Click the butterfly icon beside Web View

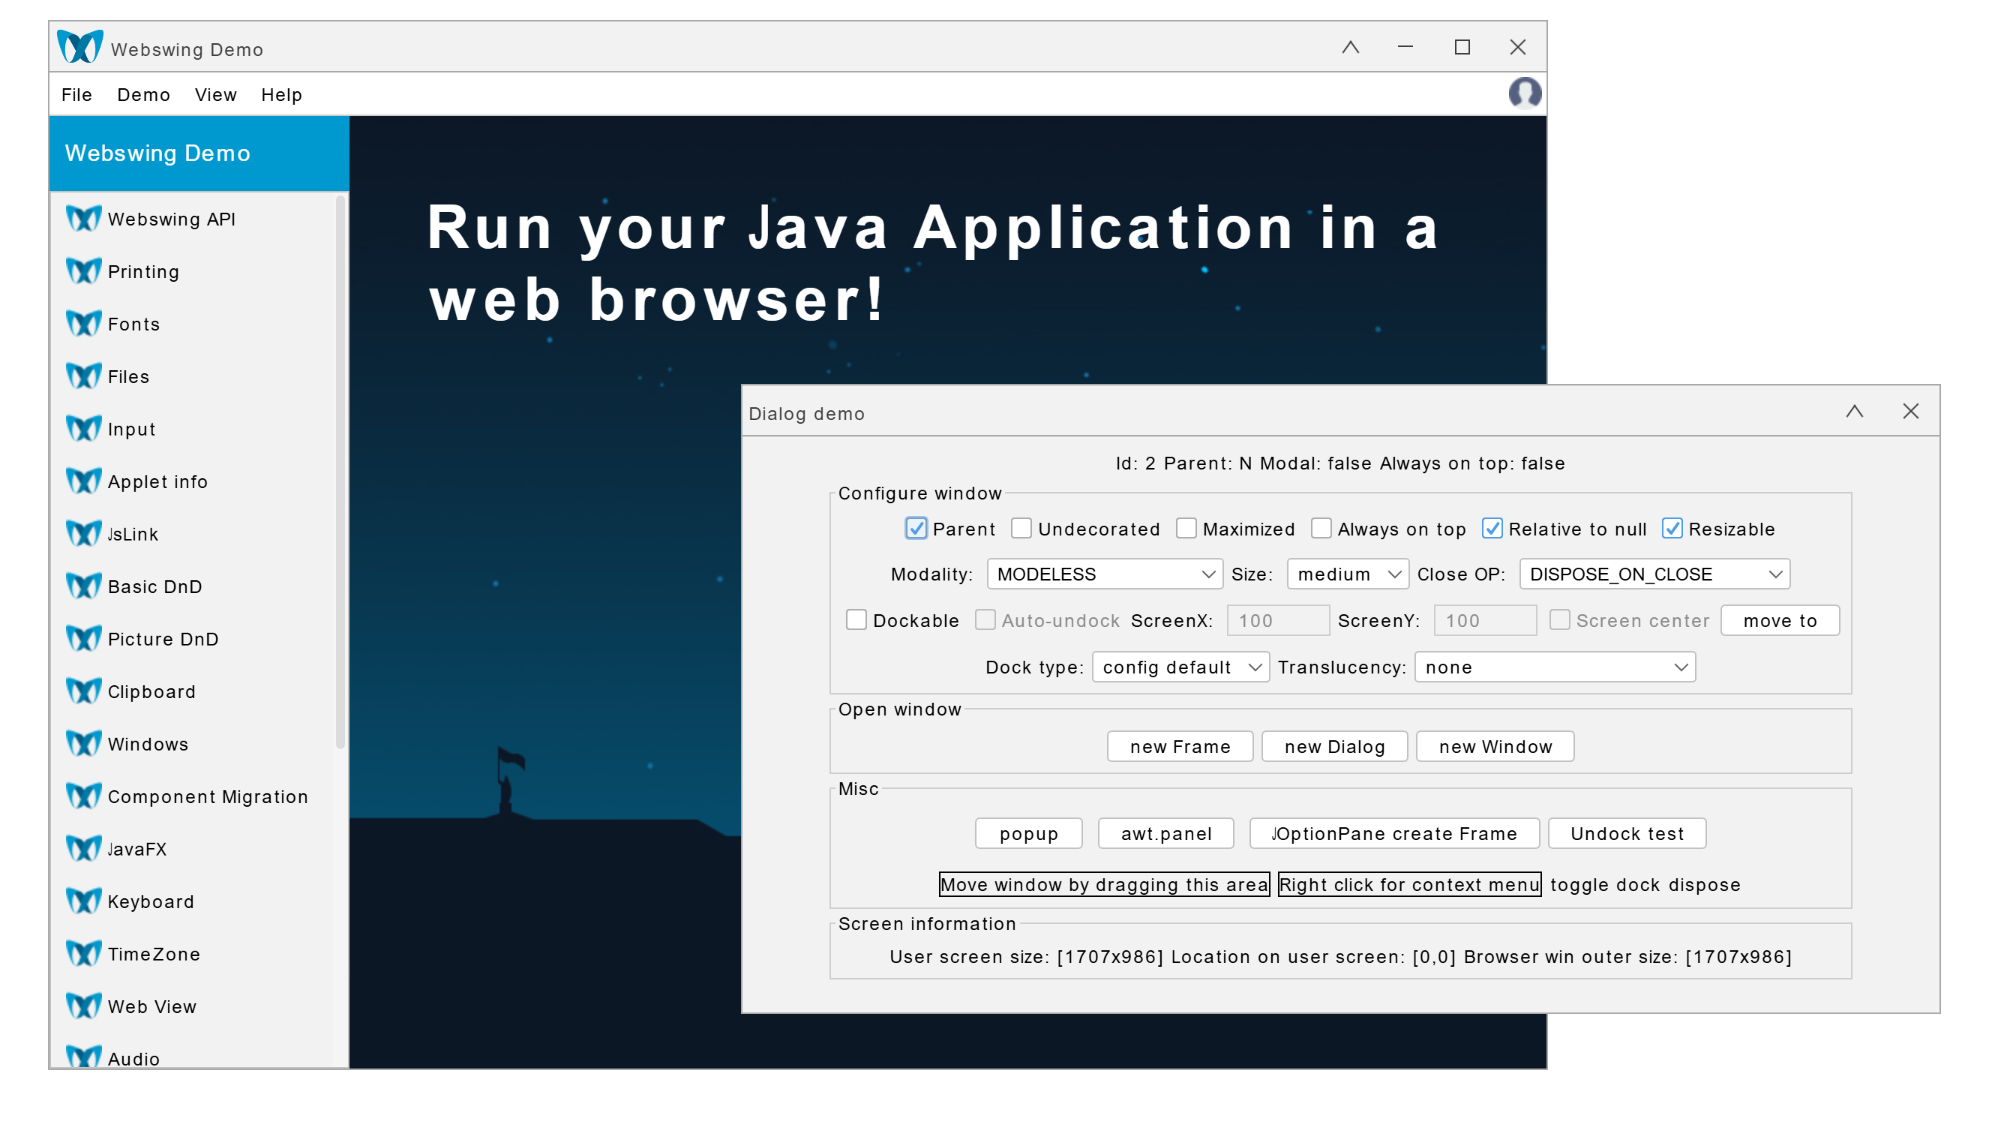(x=84, y=1006)
